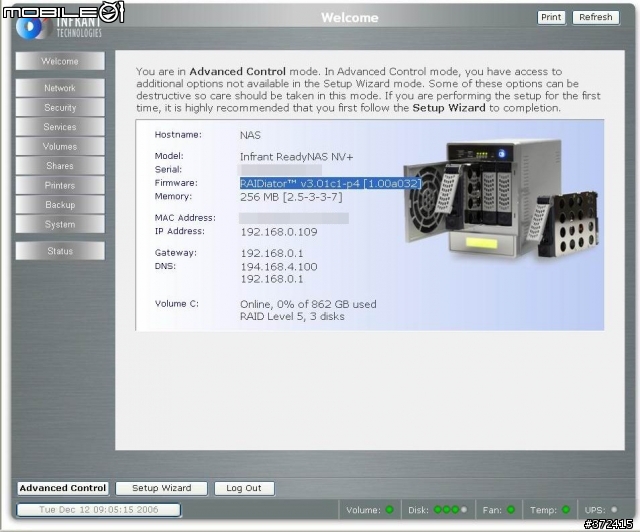This screenshot has height=532, width=640.
Task: Click the Print button
Action: pos(551,17)
